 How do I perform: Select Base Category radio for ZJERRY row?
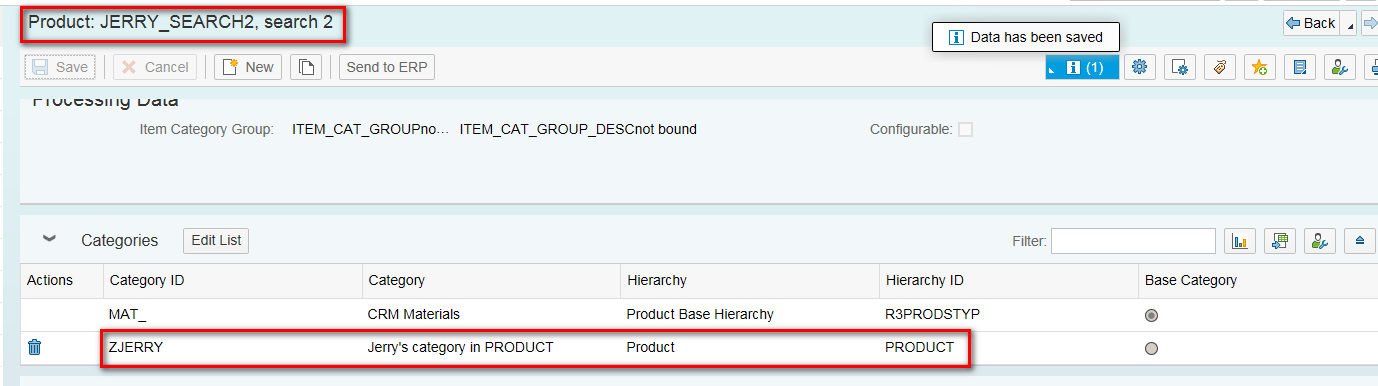[x=1151, y=348]
